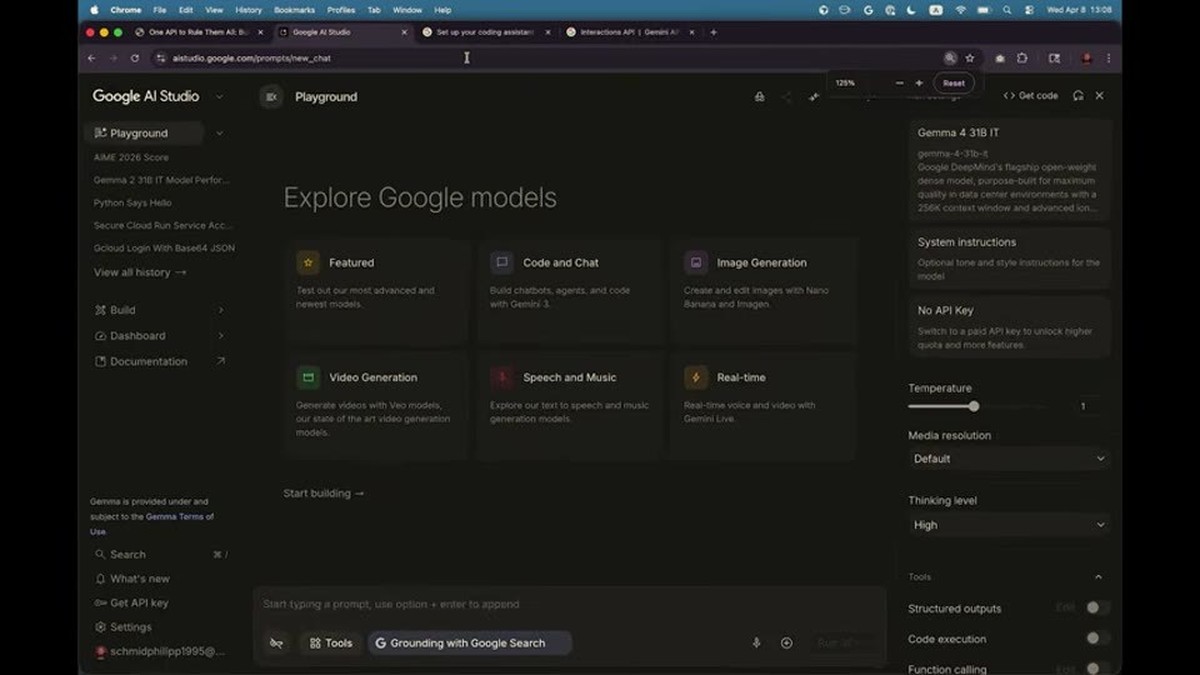Click the prompt text input area
This screenshot has width=1200, height=675.
[568, 604]
